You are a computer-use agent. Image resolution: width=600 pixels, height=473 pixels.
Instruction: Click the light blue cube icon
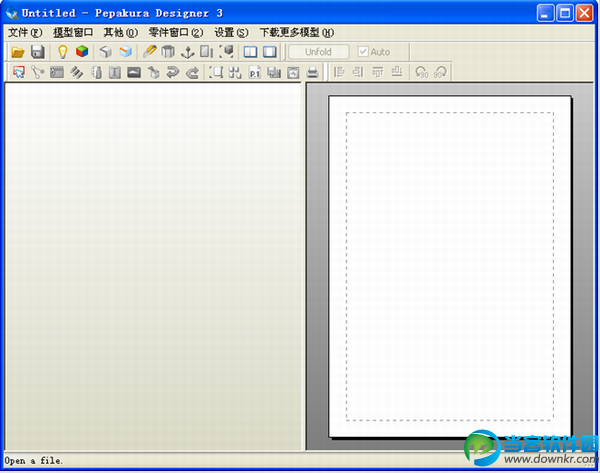tap(126, 51)
